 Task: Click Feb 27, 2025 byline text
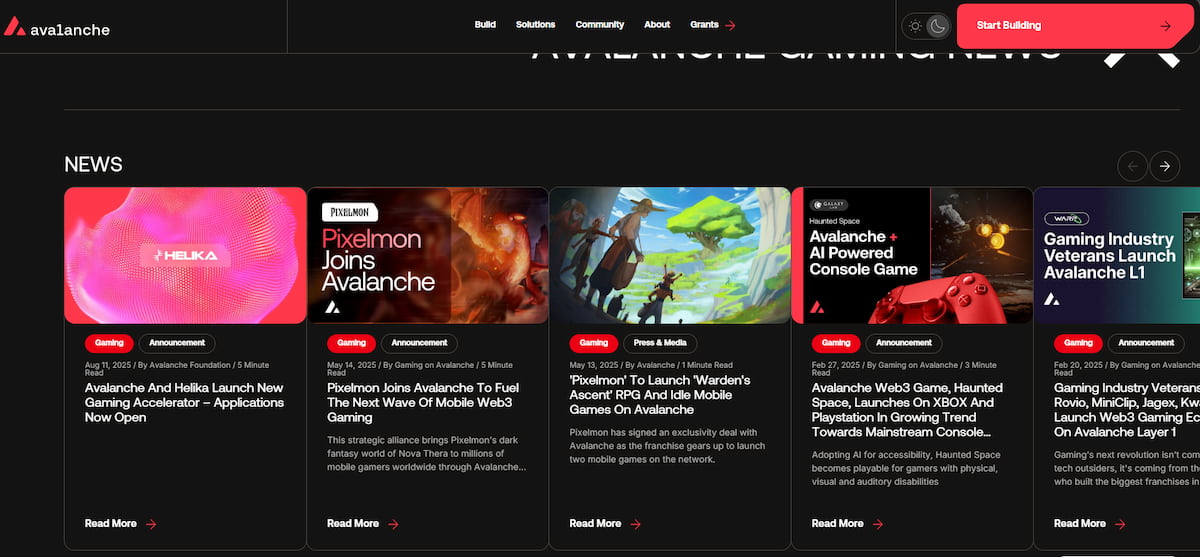coord(904,368)
